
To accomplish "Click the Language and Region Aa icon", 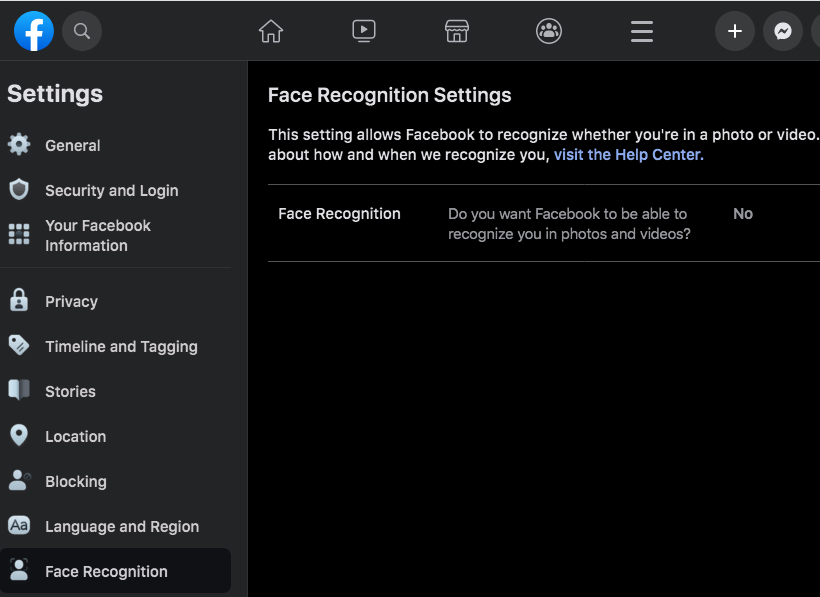I will coord(19,525).
